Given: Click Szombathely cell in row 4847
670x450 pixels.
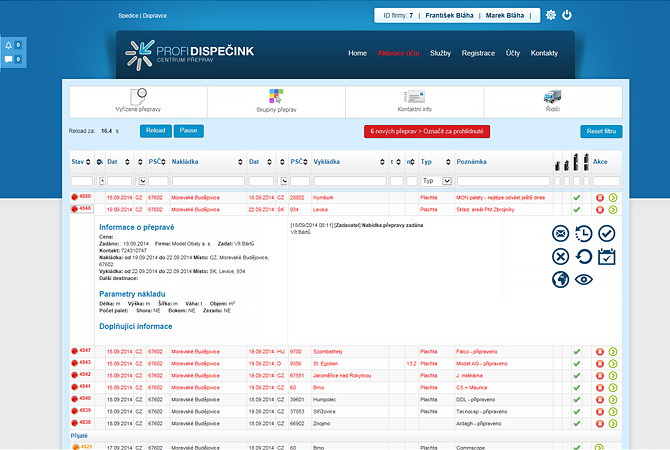Looking at the screenshot, I should 328,352.
